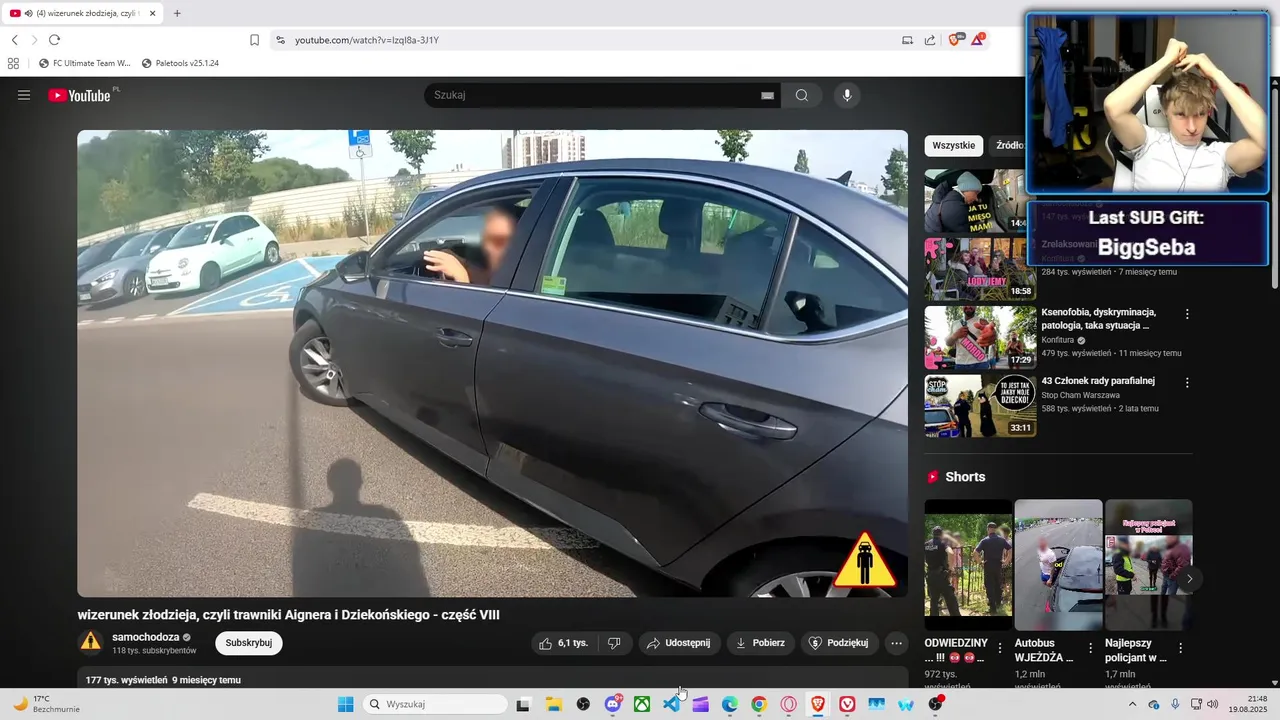1280x720 pixels.
Task: Open the 'Najlepszy policjant' short thumbnail
Action: 1149,565
